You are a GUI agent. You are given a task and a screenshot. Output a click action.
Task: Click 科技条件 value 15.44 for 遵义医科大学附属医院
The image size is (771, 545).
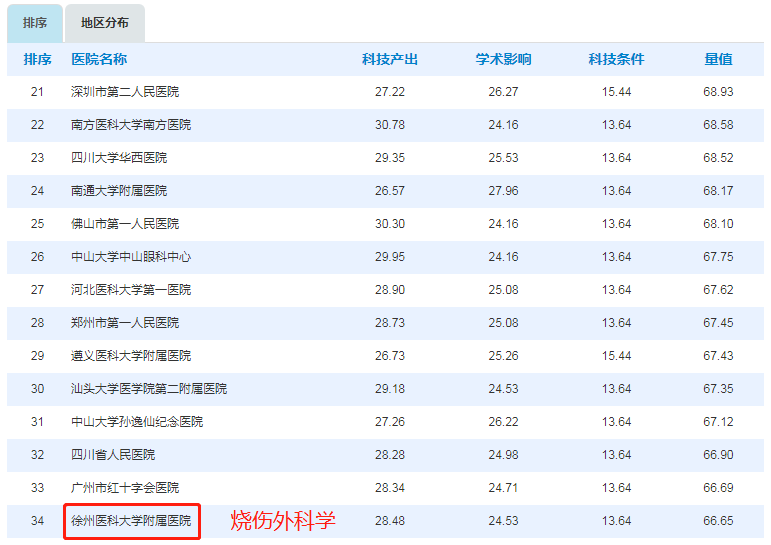(x=617, y=356)
